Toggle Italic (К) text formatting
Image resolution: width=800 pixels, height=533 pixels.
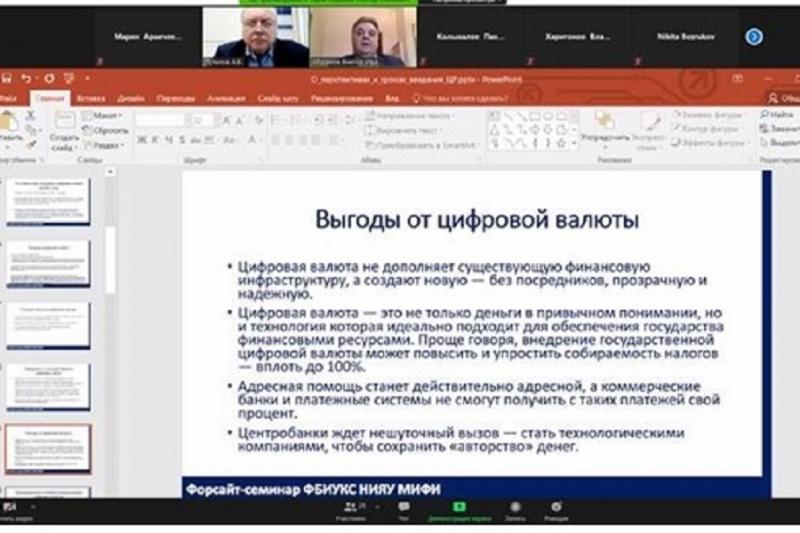[155, 139]
